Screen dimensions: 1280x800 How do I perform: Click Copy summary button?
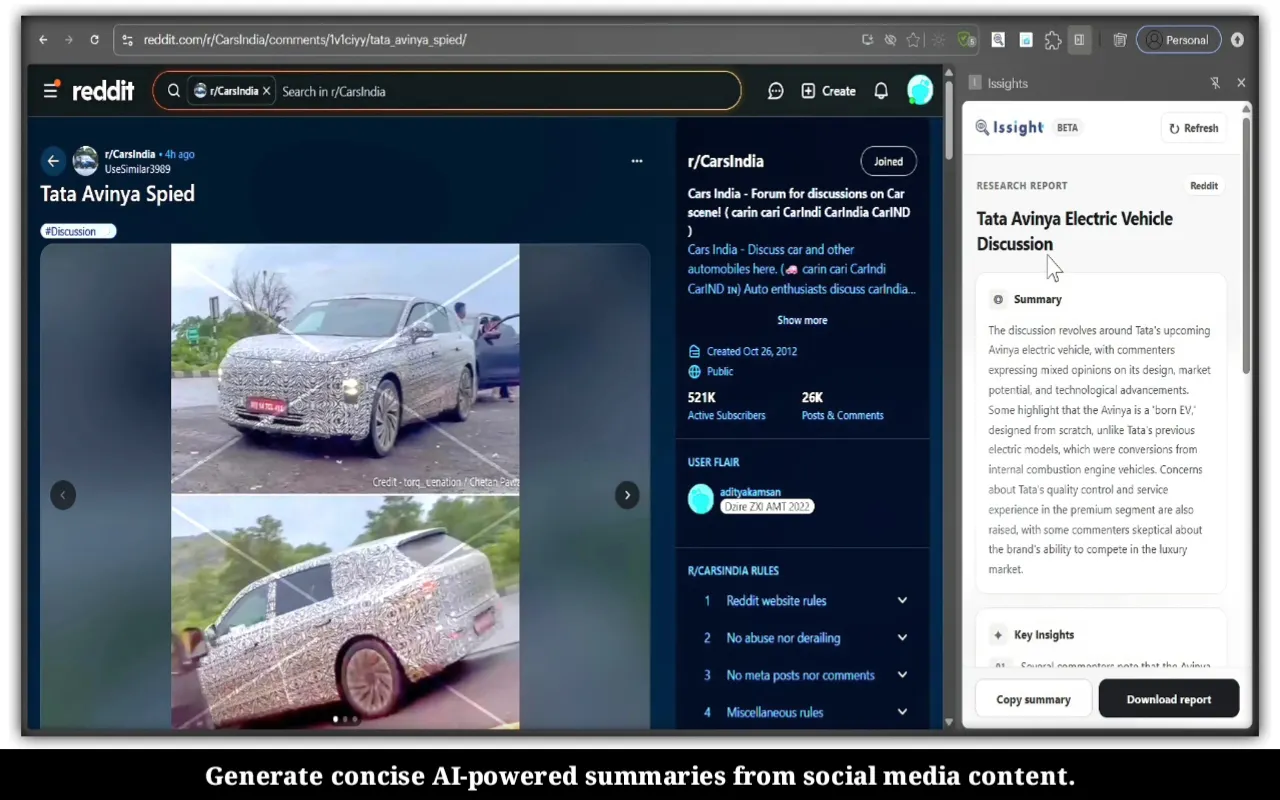pos(1033,699)
